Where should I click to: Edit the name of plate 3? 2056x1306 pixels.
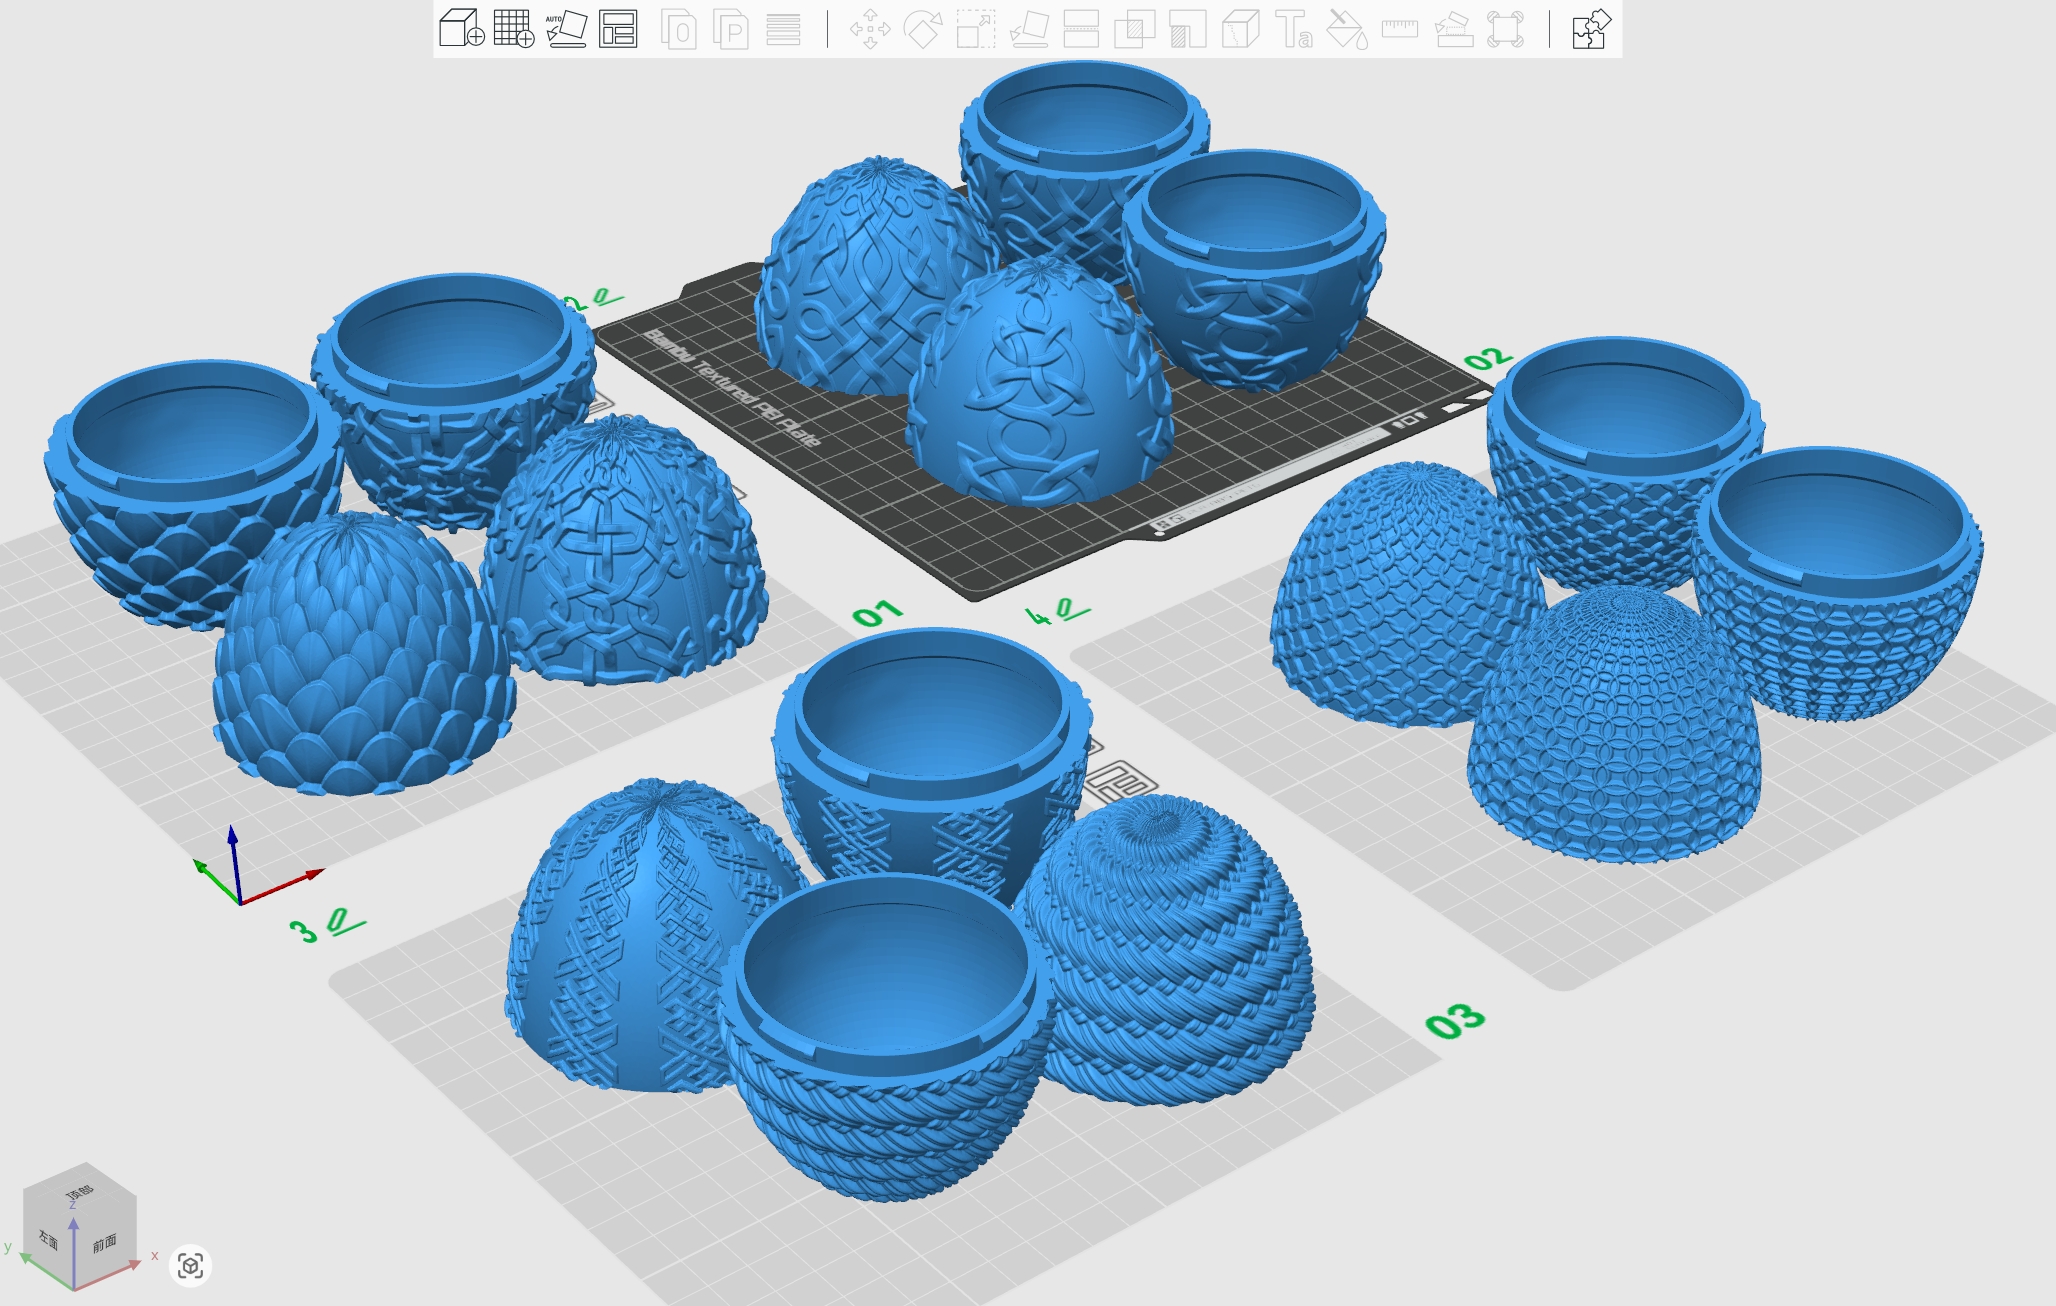346,922
